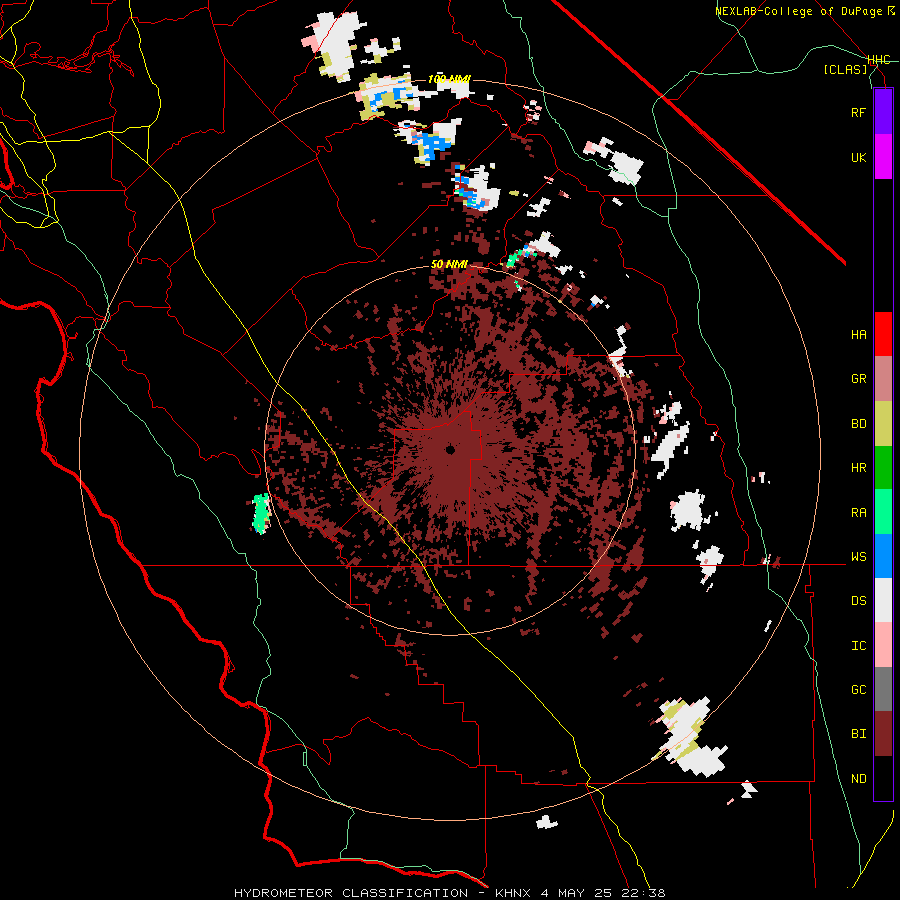Select the olive BD legend color swatch
900x900 pixels.
[x=883, y=424]
